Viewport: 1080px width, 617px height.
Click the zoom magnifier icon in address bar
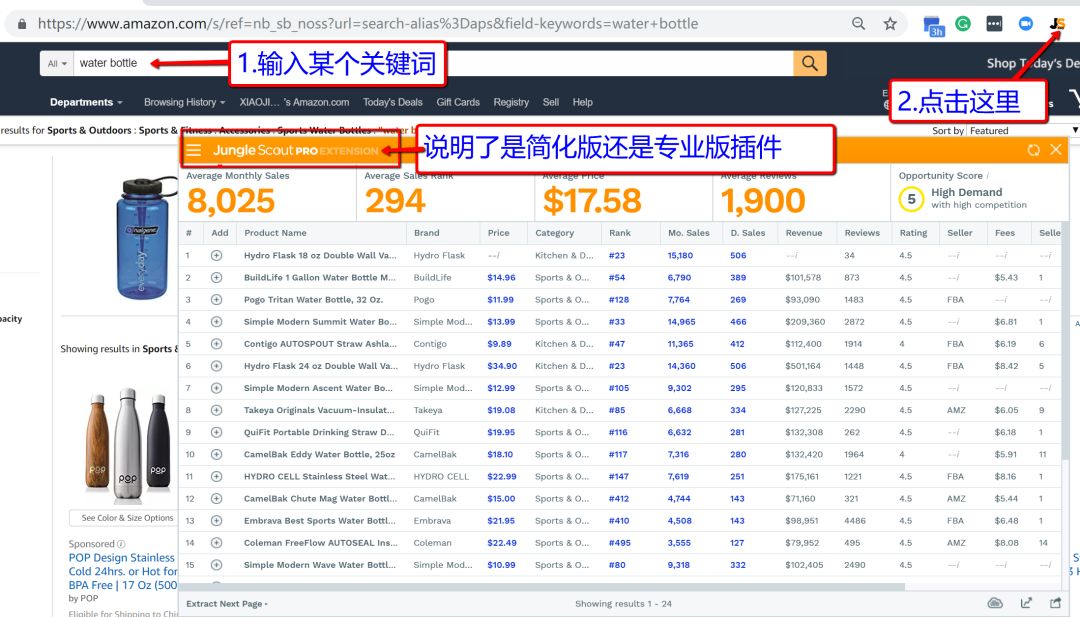pos(858,23)
